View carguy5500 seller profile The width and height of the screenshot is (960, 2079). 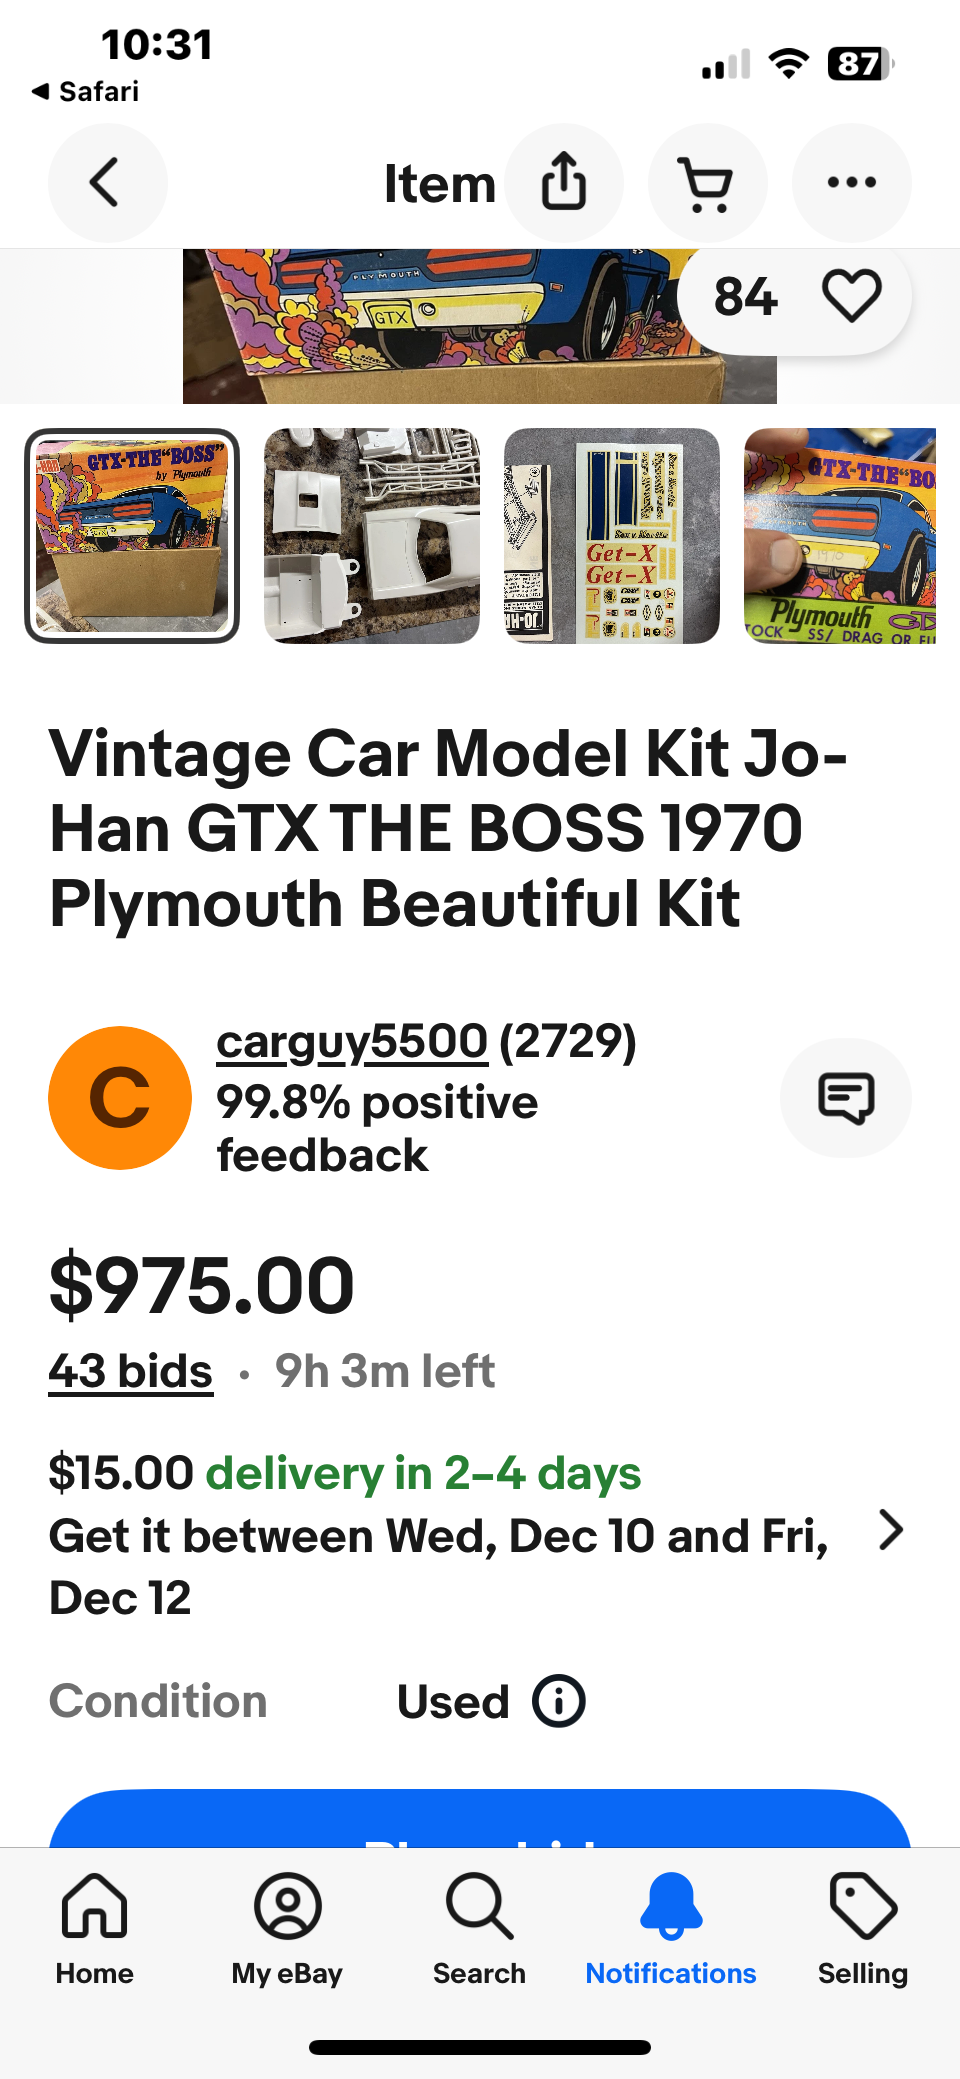pos(352,1042)
